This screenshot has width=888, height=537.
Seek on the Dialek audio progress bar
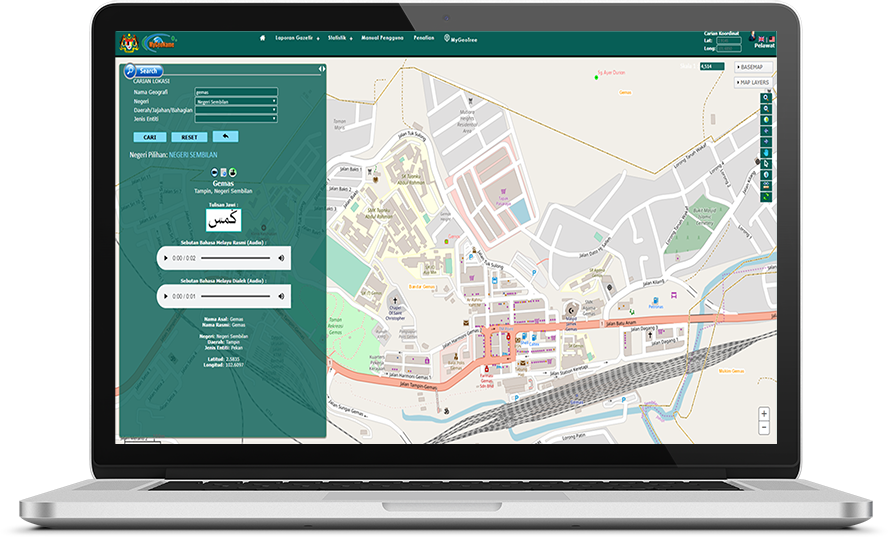235,296
